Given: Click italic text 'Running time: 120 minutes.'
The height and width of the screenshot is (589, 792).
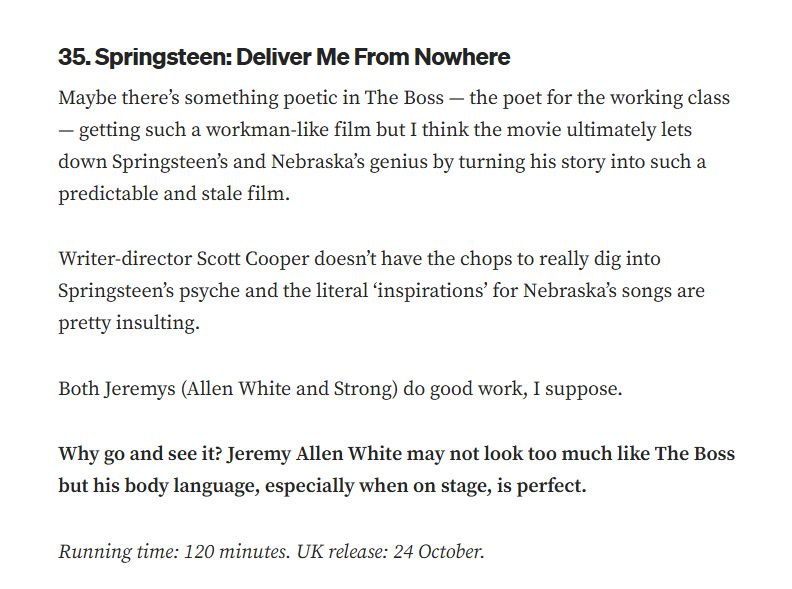Looking at the screenshot, I should pos(174,552).
